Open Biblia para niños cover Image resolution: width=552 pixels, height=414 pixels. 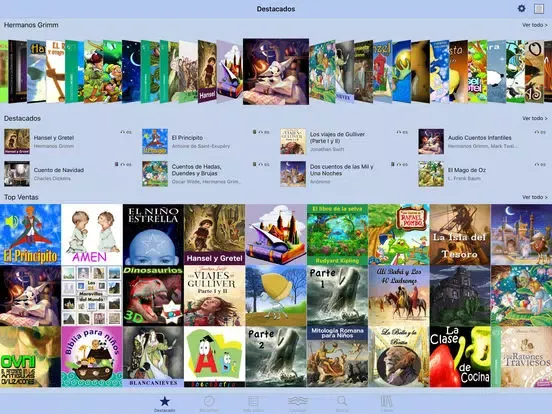pyautogui.click(x=92, y=357)
